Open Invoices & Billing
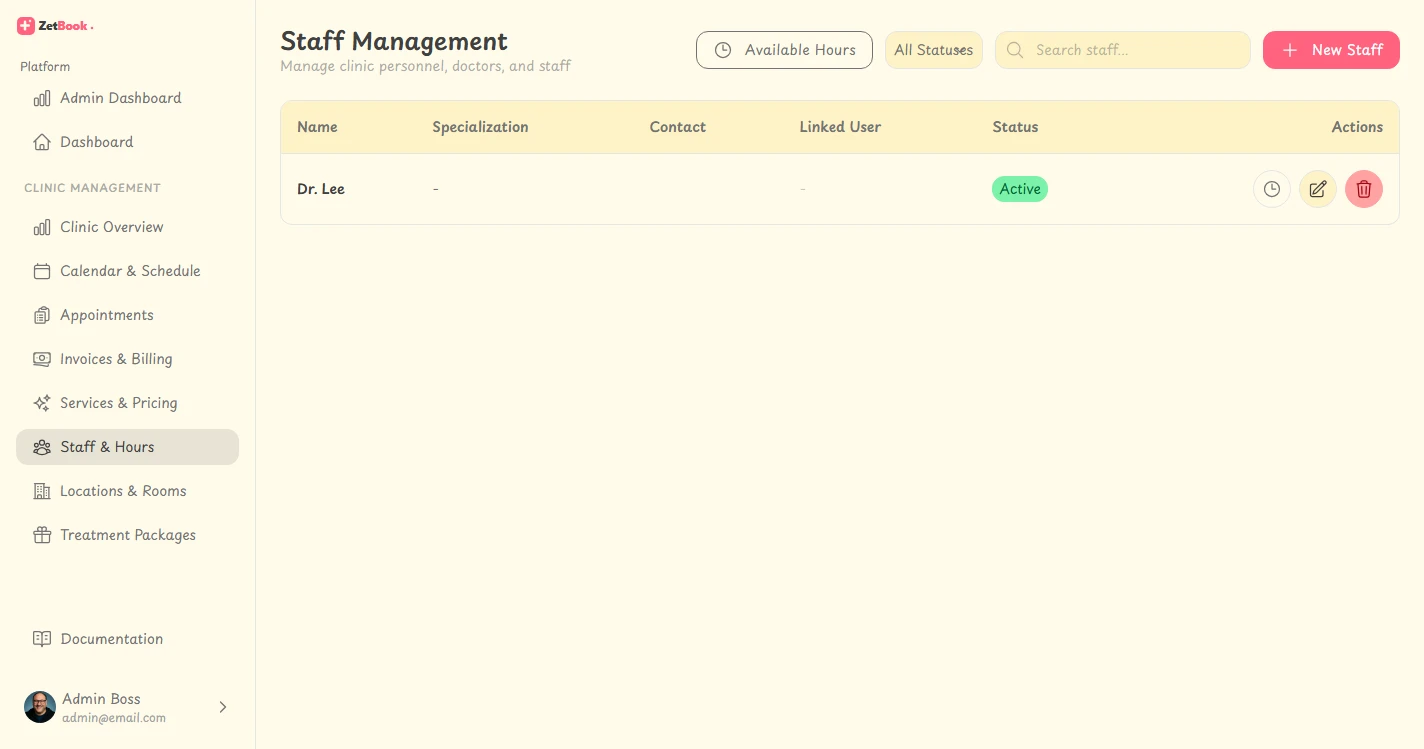1424x749 pixels. (127, 359)
